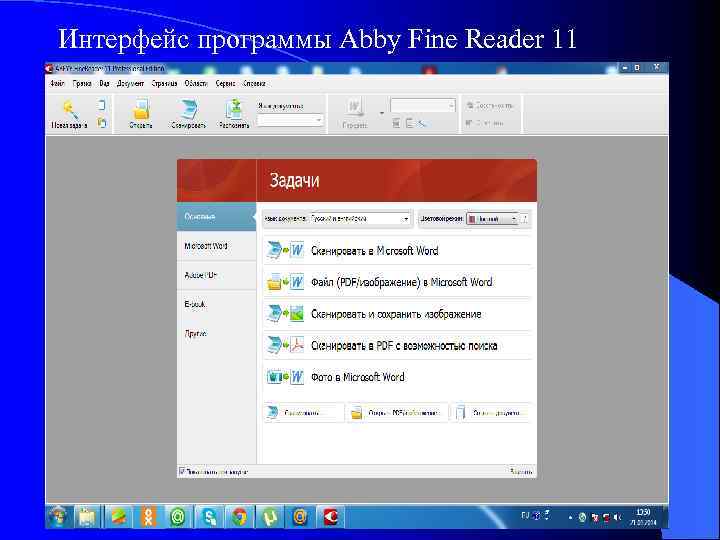
Task: Click the small lower document icon beside Новая задача
Action: click(x=101, y=123)
